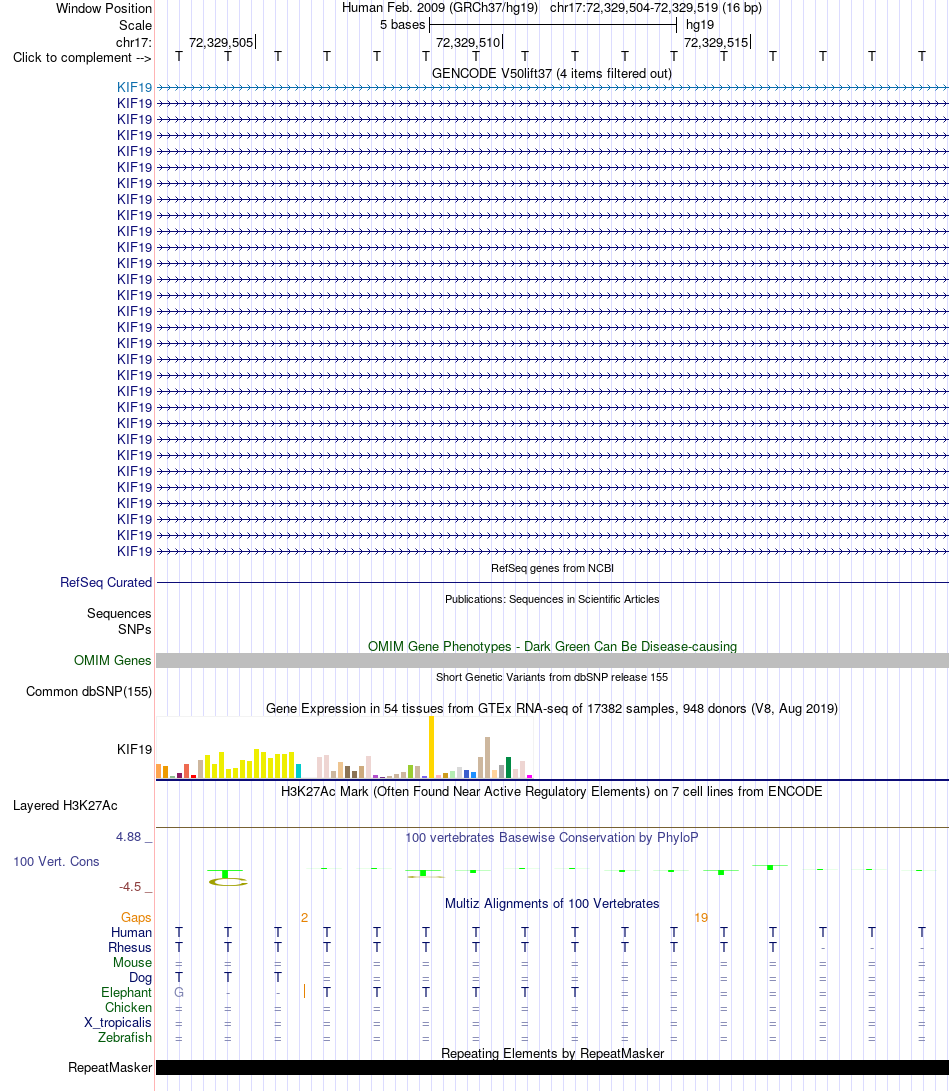Click the black RepeatMasker bar
Viewport: 950px width, 1091px height.
click(x=552, y=1067)
